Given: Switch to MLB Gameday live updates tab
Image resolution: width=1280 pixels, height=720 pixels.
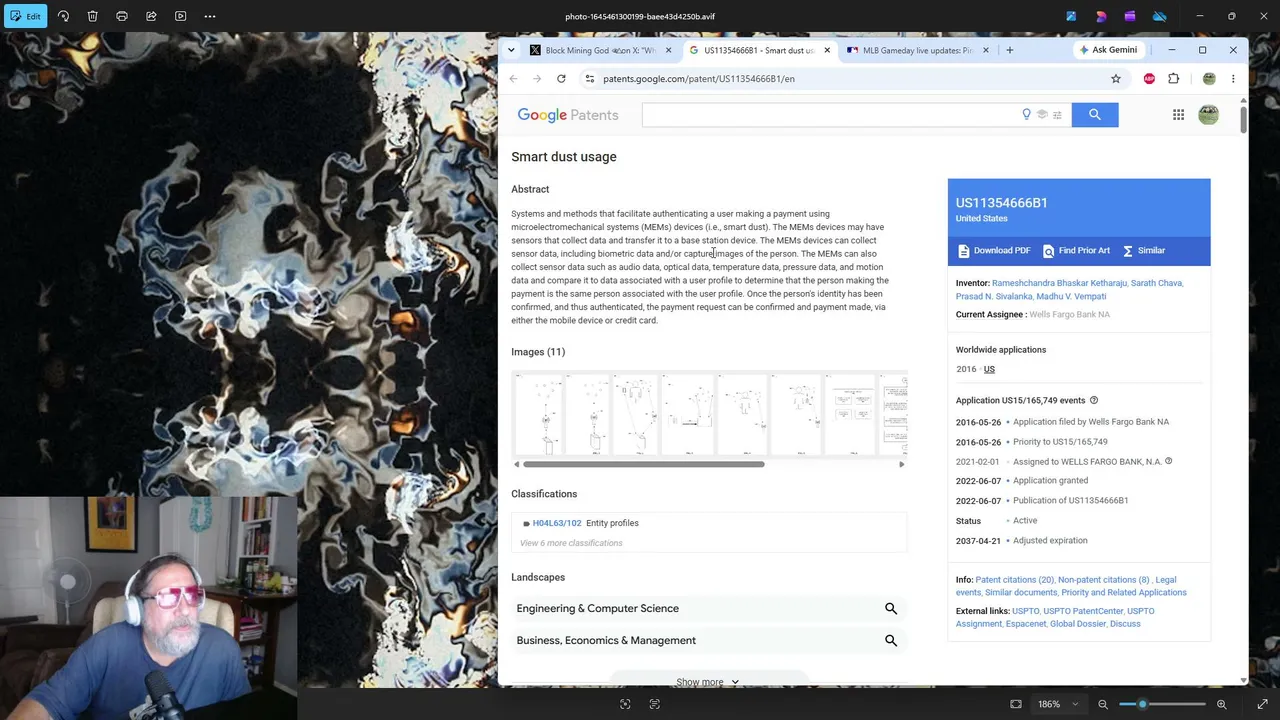Looking at the screenshot, I should click(x=917, y=50).
